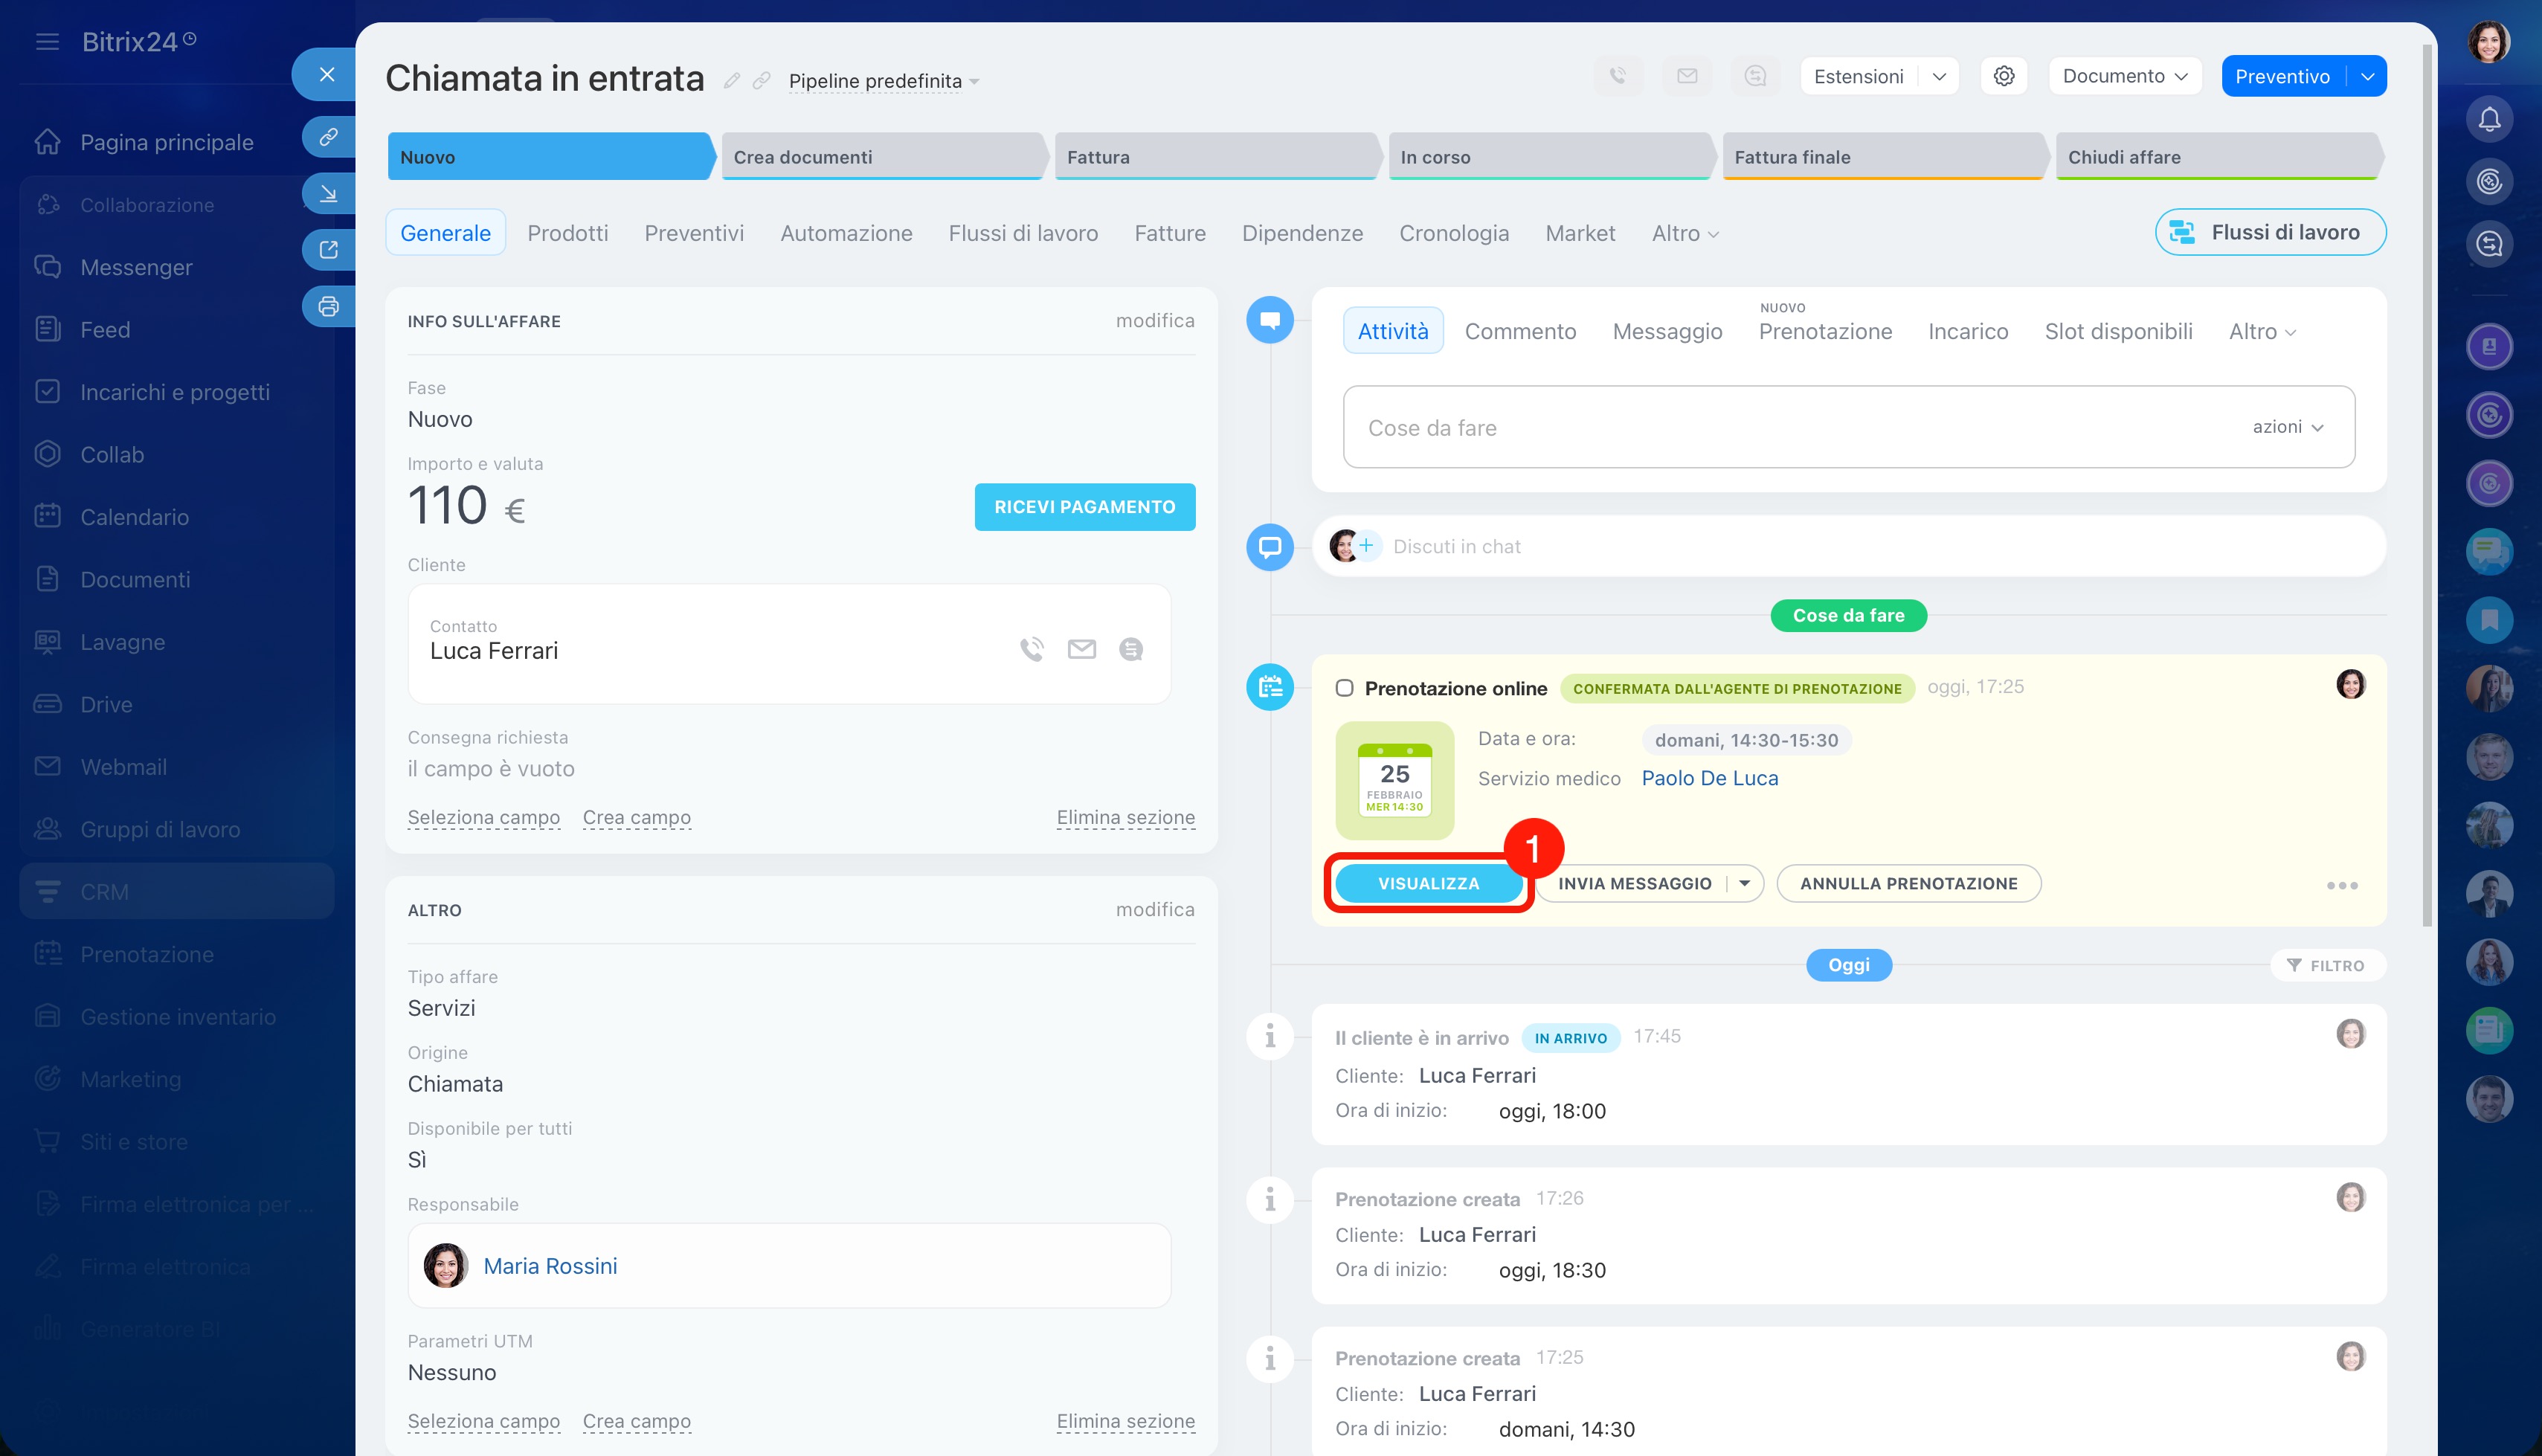This screenshot has height=1456, width=2542.
Task: Click the phone icon next to Luca Ferrari
Action: [x=1031, y=649]
